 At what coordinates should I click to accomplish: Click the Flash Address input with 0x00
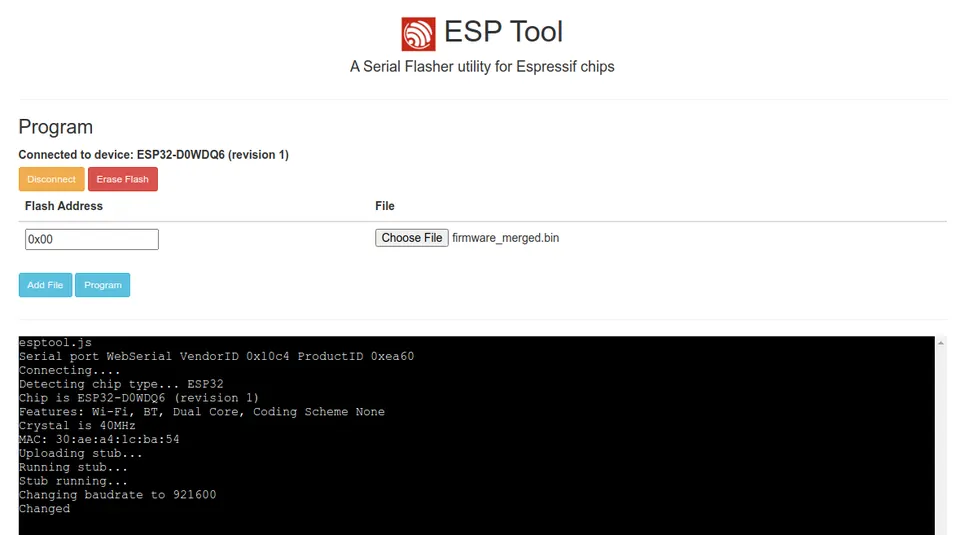pyautogui.click(x=92, y=239)
